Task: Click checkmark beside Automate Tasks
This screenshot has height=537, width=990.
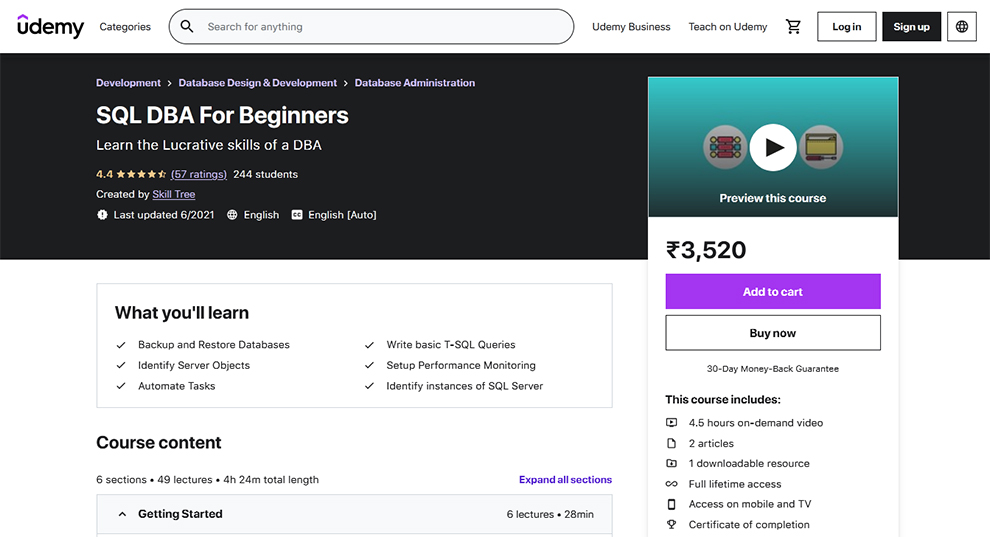Action: pos(121,386)
